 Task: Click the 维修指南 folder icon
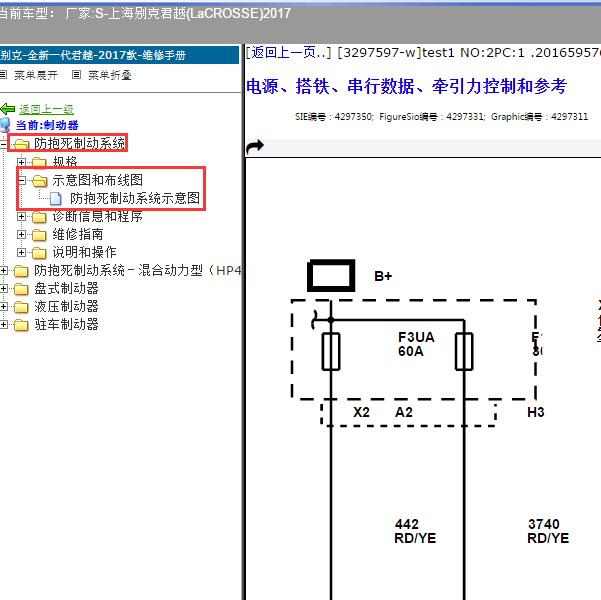(x=39, y=235)
